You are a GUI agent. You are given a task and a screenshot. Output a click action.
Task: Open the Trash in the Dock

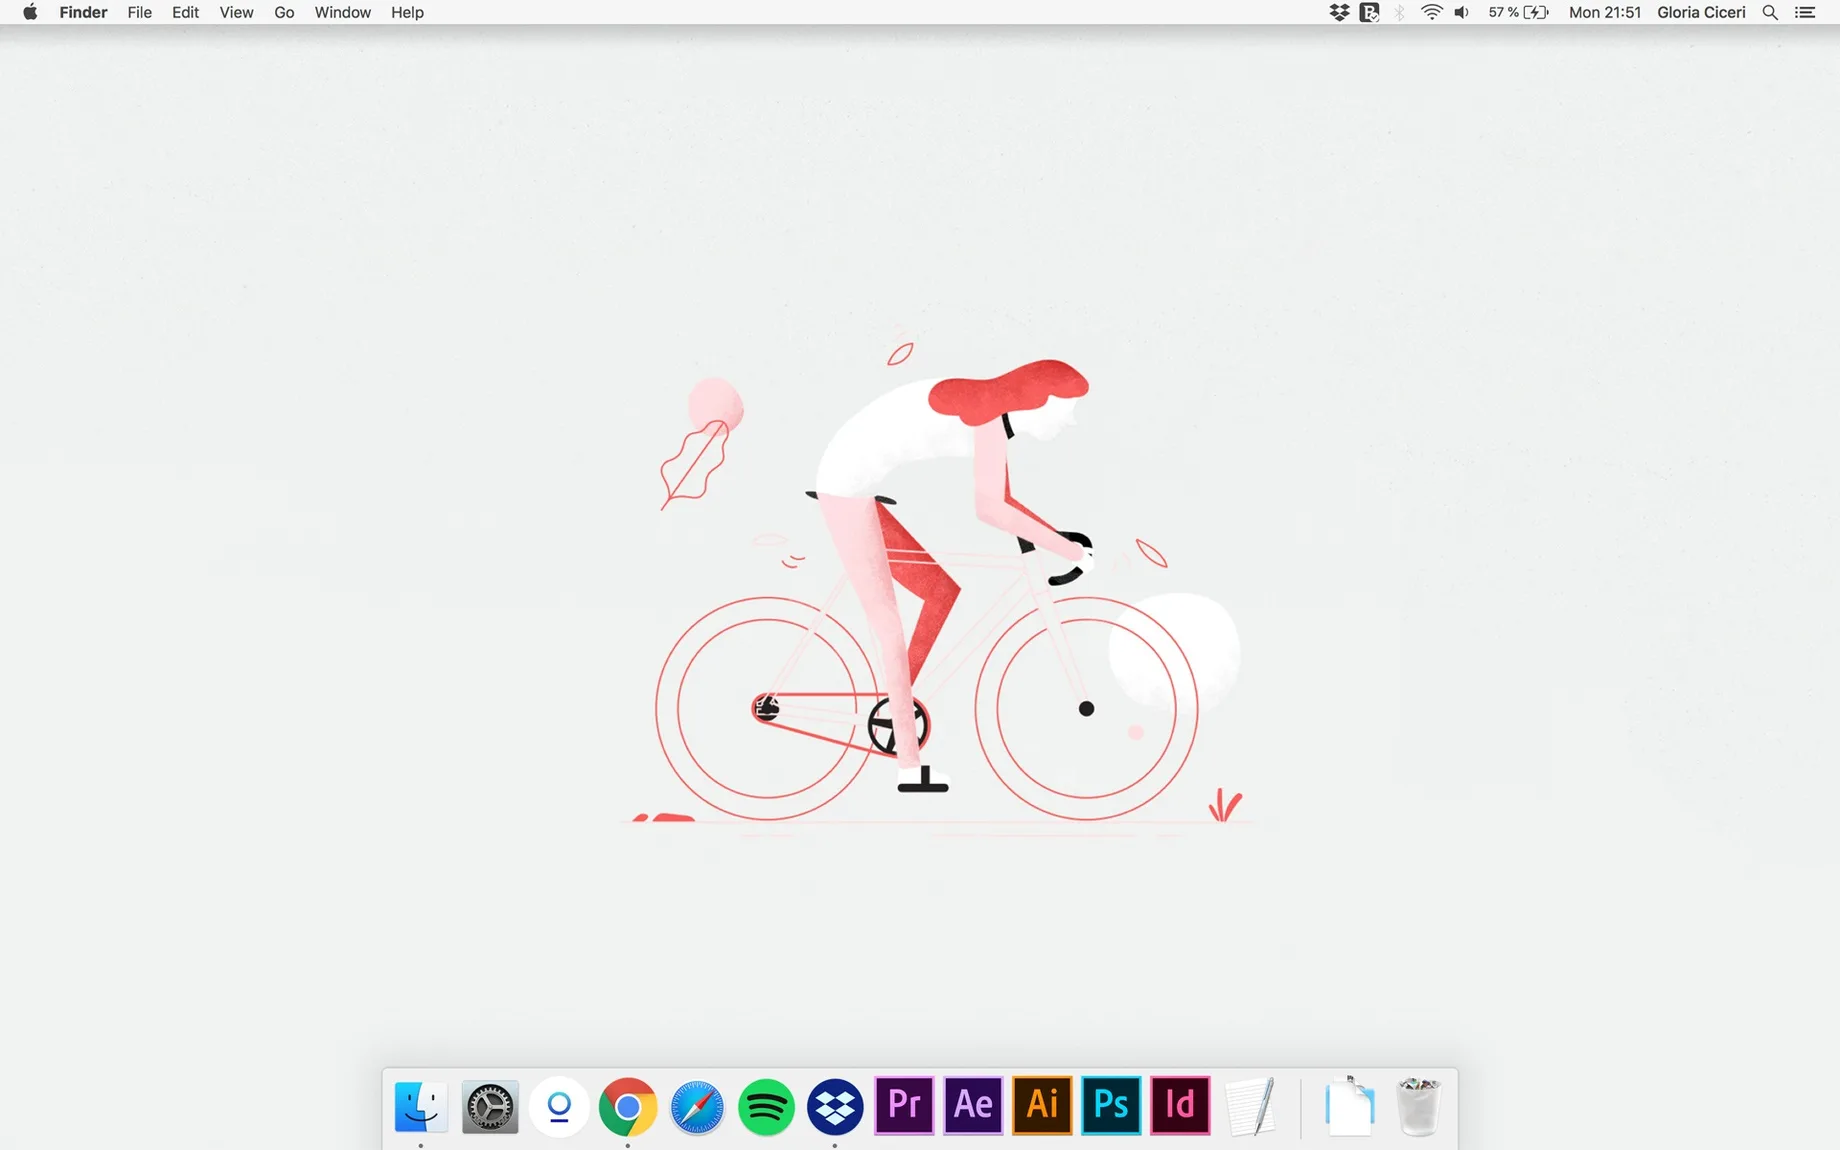1418,1106
